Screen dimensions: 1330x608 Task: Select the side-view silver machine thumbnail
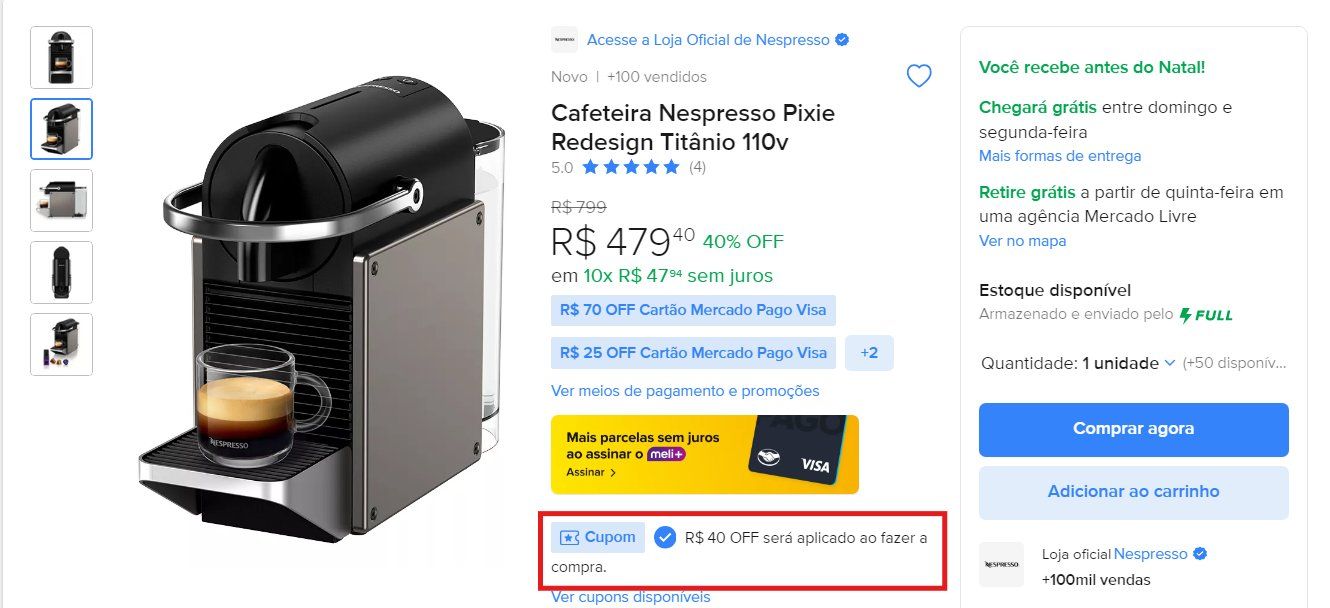pyautogui.click(x=62, y=200)
